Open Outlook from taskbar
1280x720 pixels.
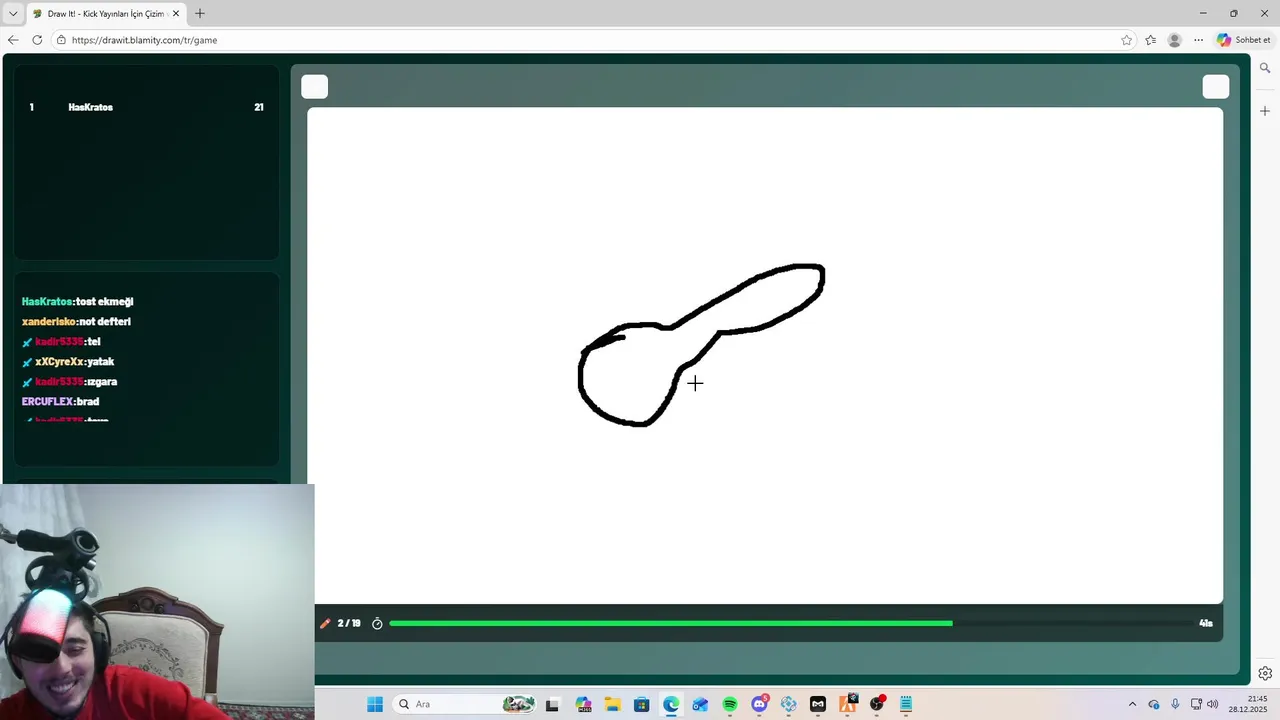[700, 704]
